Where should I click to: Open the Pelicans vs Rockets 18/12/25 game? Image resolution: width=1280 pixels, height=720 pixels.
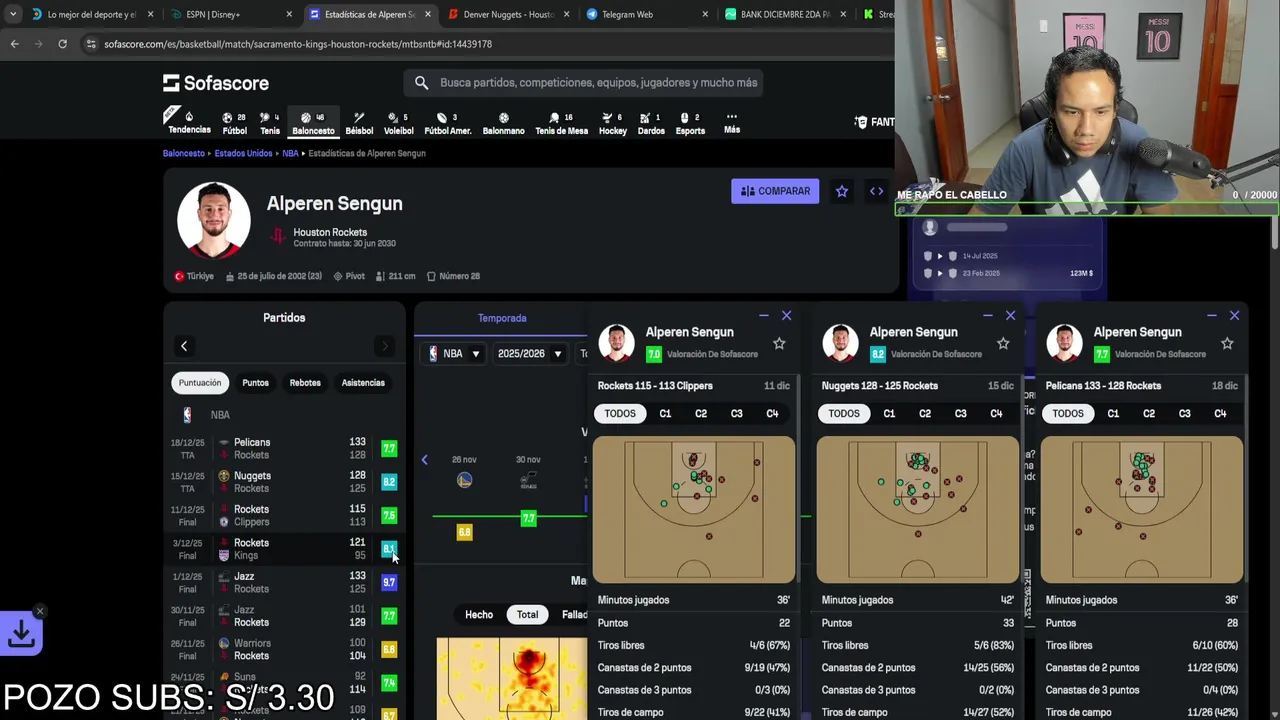[x=284, y=449]
